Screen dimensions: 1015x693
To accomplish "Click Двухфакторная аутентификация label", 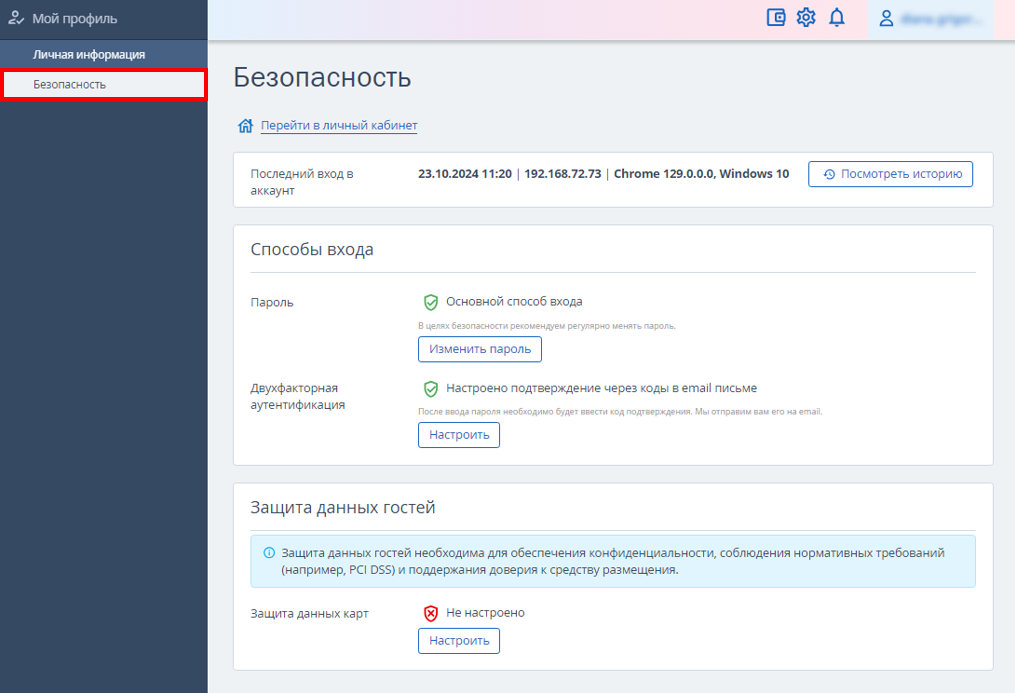I will click(298, 396).
